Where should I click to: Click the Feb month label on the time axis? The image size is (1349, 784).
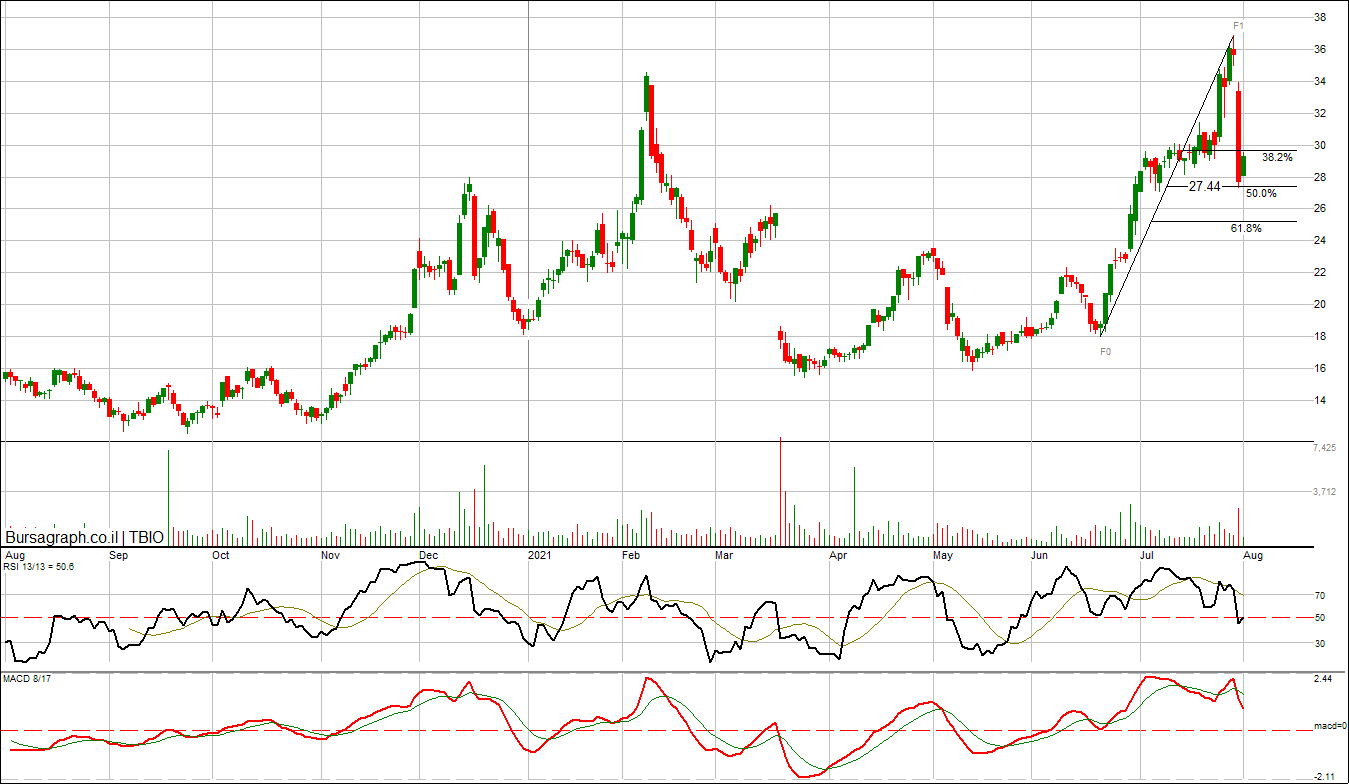point(631,554)
